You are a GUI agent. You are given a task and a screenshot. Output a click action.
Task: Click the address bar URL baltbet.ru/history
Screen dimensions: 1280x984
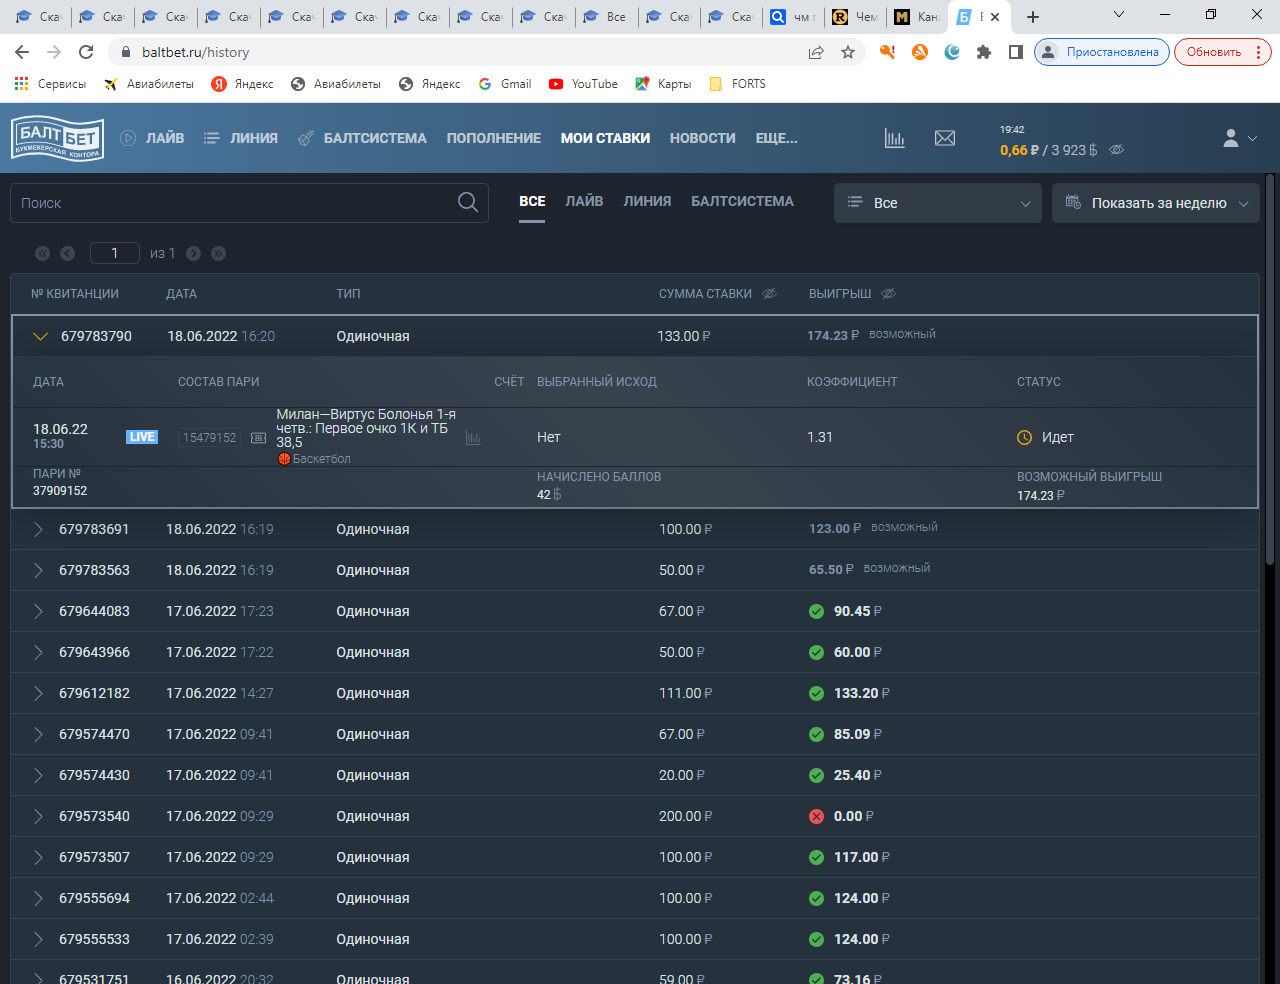[196, 52]
